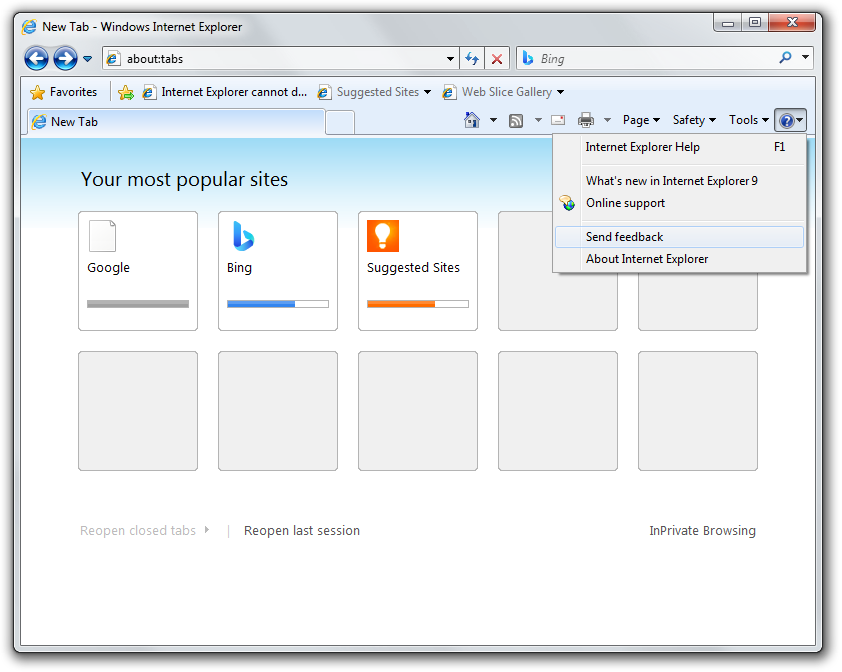Click the Home icon in the command bar

coord(472,120)
